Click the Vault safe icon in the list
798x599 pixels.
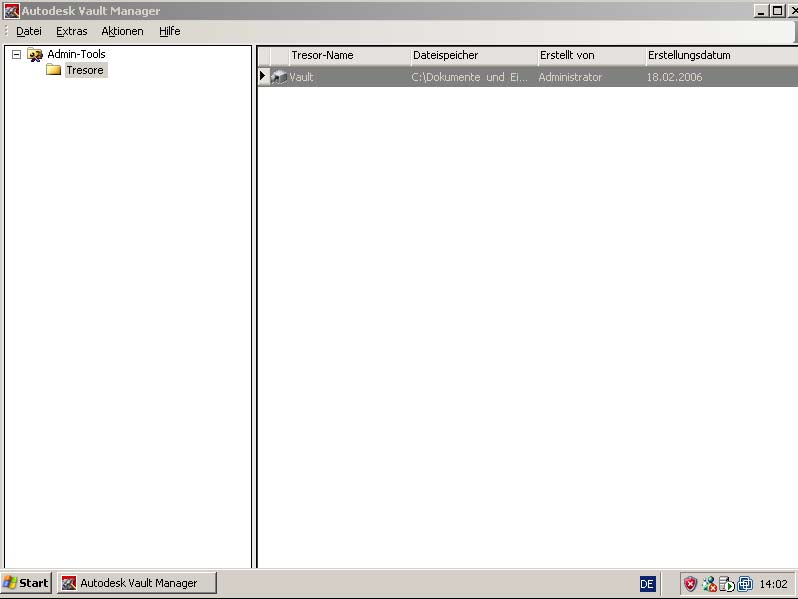pos(279,77)
